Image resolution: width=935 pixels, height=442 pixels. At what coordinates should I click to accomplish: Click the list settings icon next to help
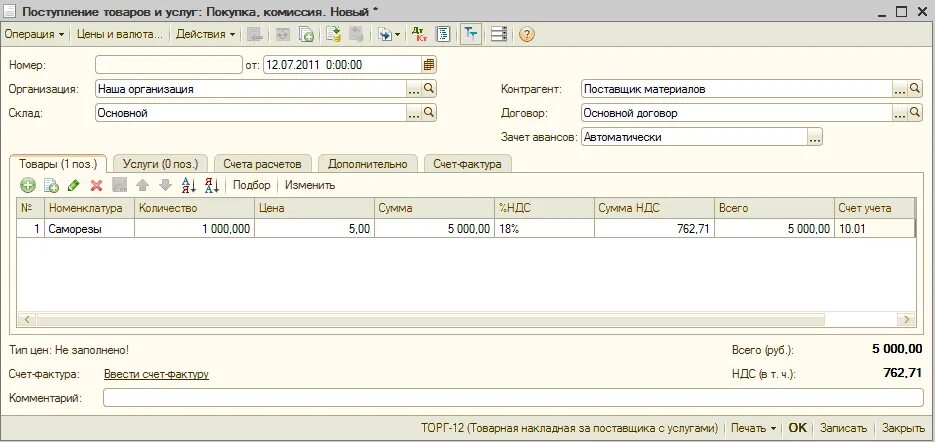coord(499,35)
